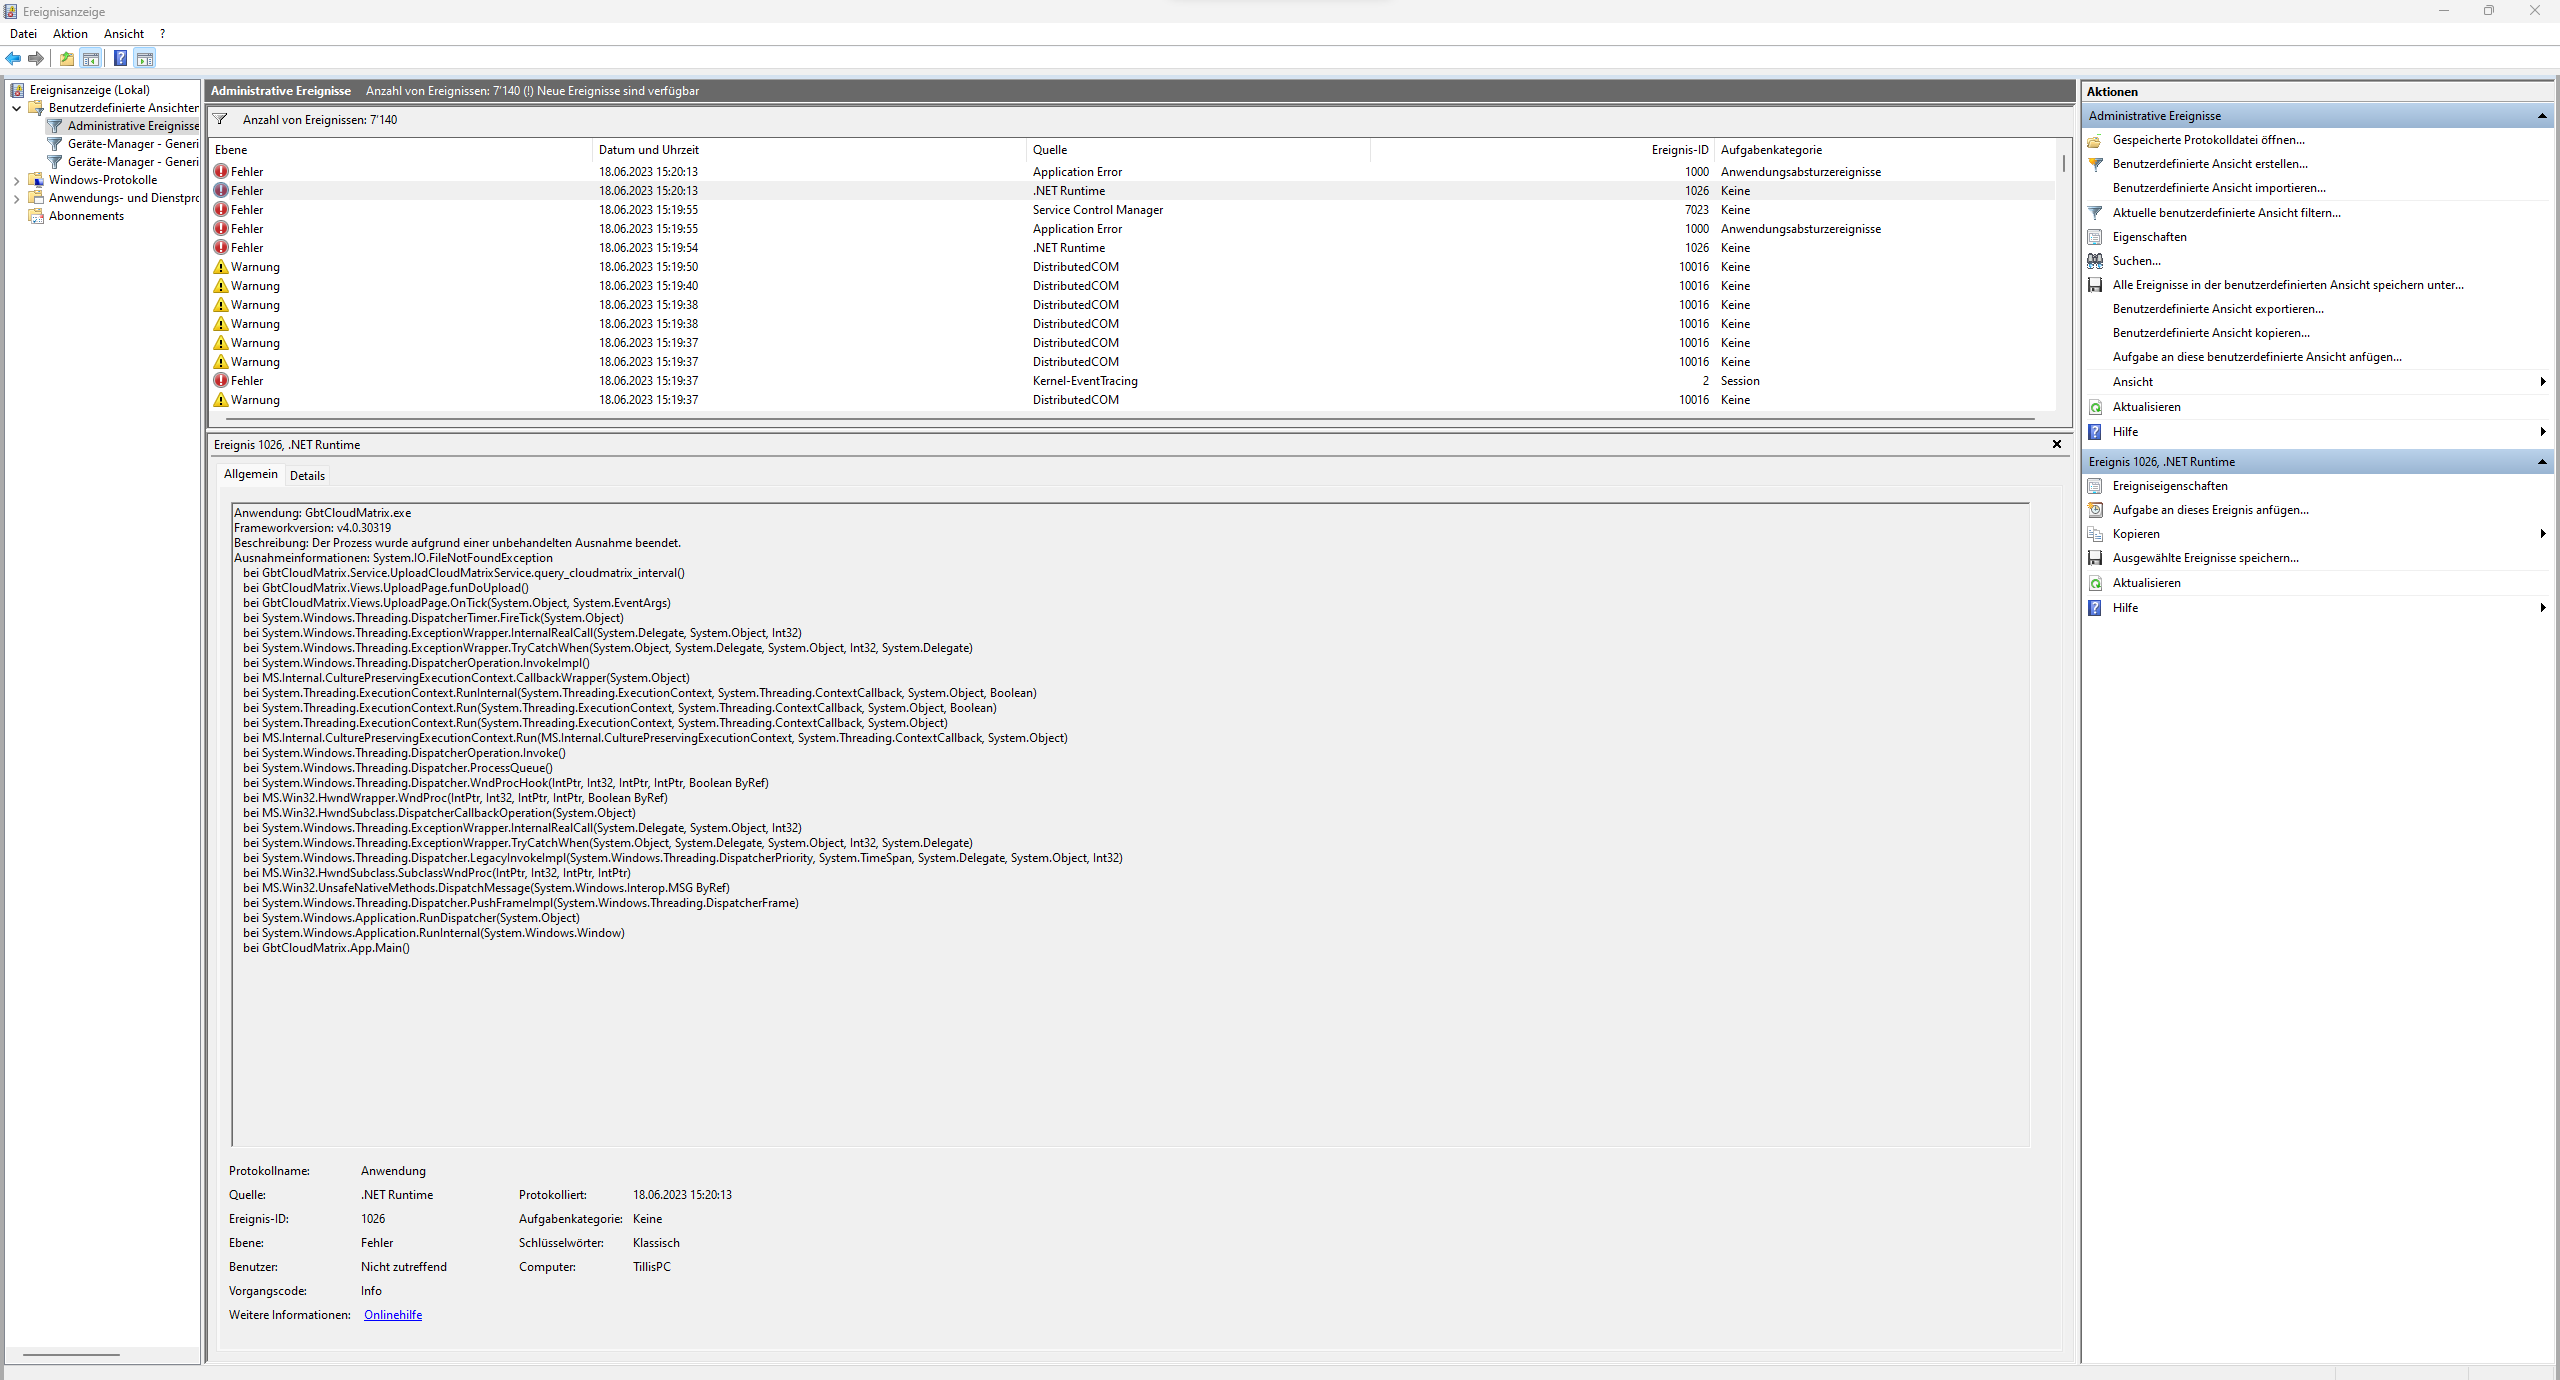This screenshot has height=1380, width=2560.
Task: Switch to the Details tab
Action: 307,476
